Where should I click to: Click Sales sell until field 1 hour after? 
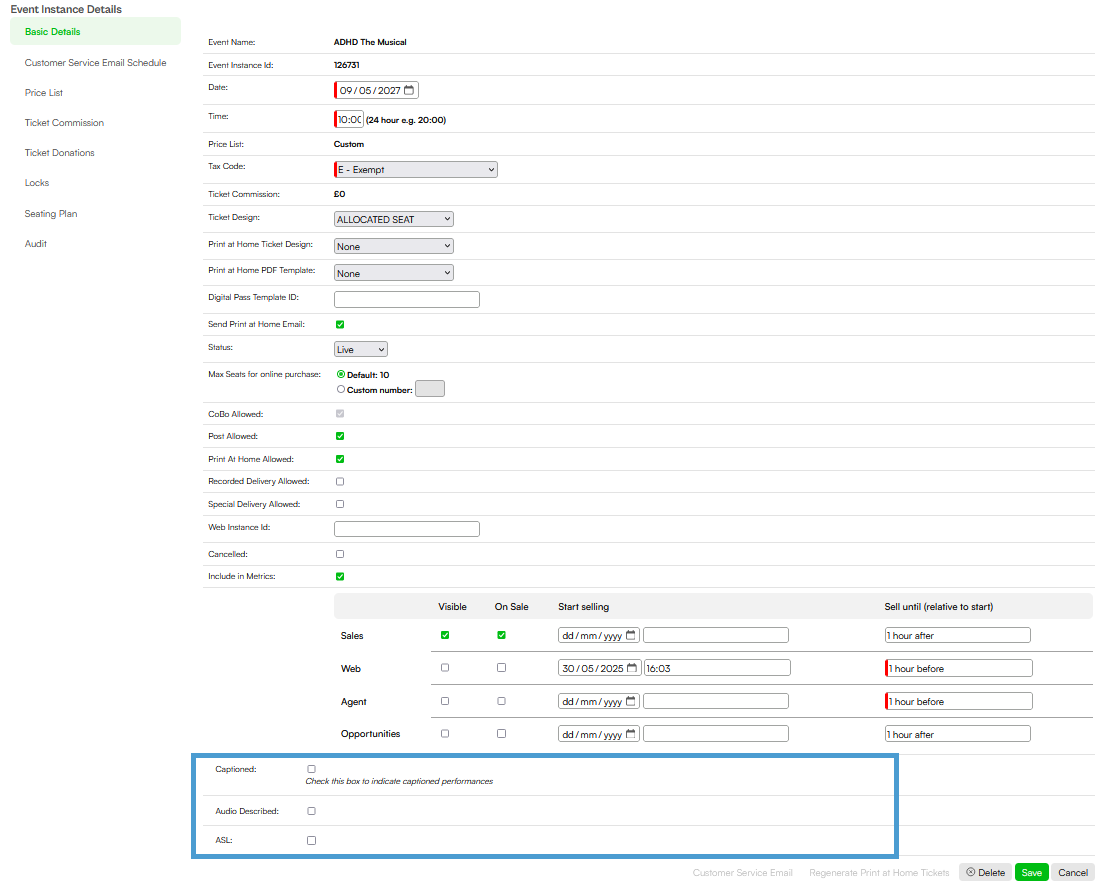pos(957,635)
